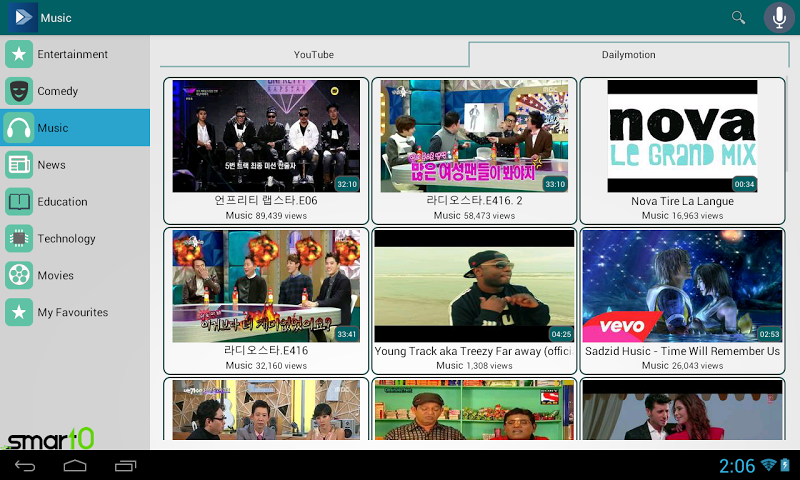This screenshot has width=800, height=480.
Task: Play the Young Track Treezy video thumbnail
Action: pos(474,286)
